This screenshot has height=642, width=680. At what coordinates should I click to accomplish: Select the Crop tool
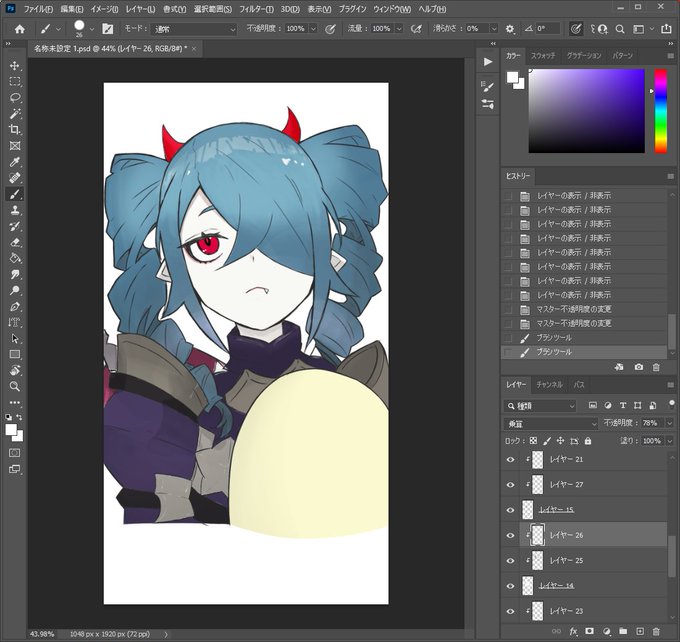click(15, 130)
